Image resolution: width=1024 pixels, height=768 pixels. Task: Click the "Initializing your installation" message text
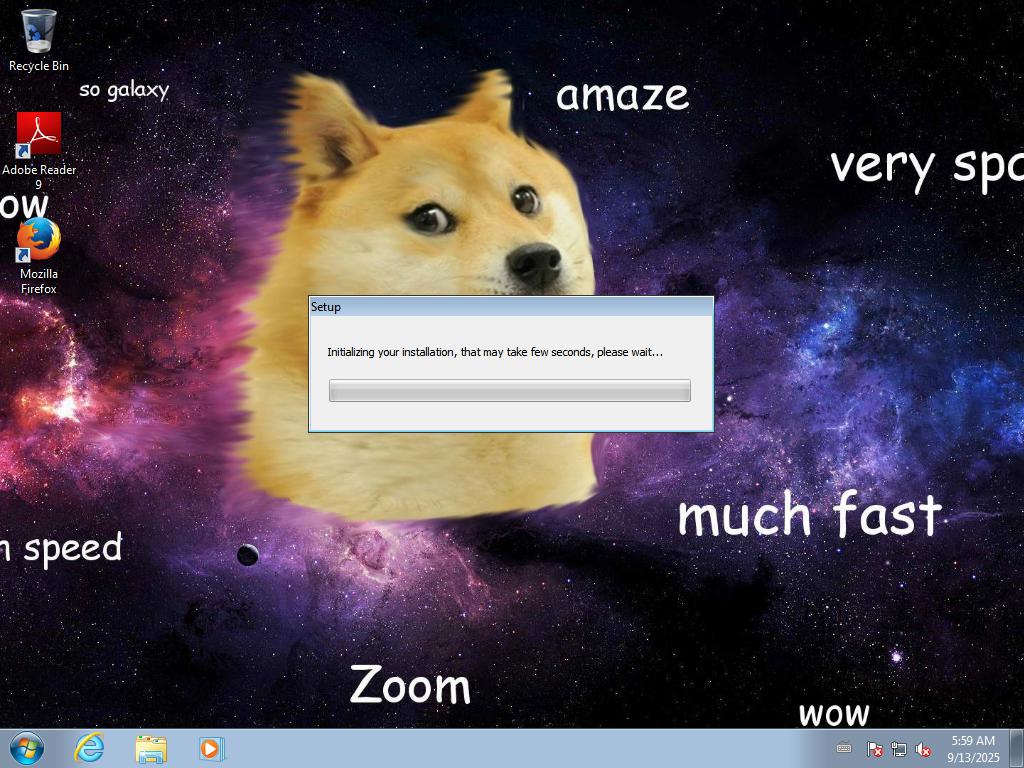click(494, 352)
